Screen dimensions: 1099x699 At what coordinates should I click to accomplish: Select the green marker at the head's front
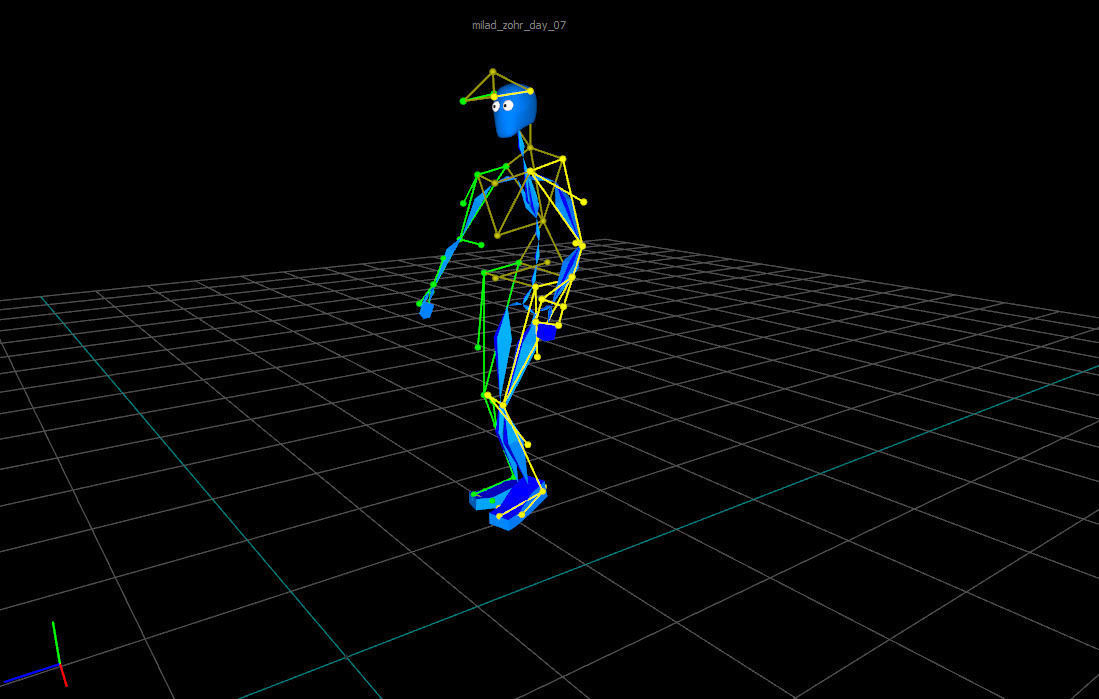coord(463,102)
